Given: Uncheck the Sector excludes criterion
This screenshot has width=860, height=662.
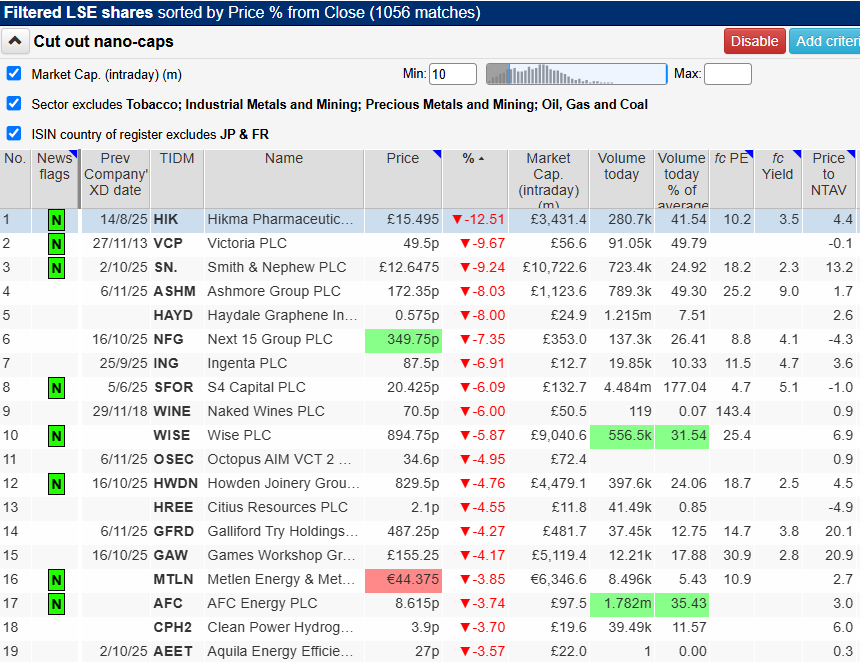Looking at the screenshot, I should [x=14, y=104].
